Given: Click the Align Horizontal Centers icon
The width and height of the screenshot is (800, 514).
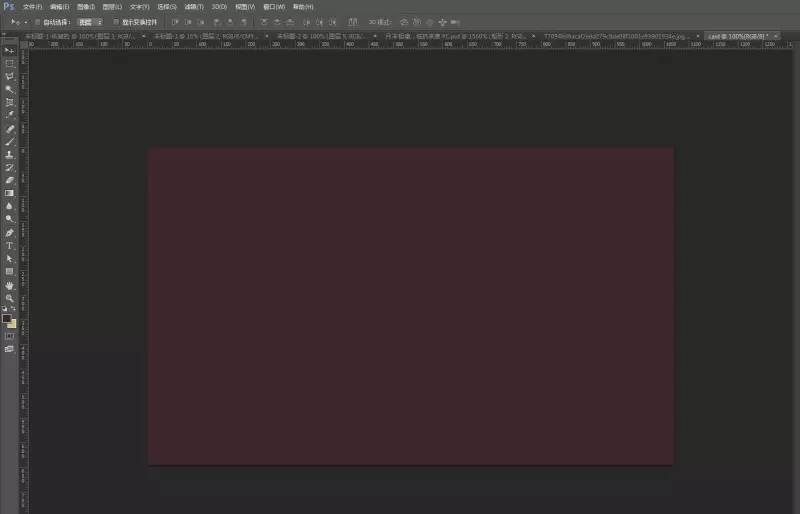Looking at the screenshot, I should 230,22.
